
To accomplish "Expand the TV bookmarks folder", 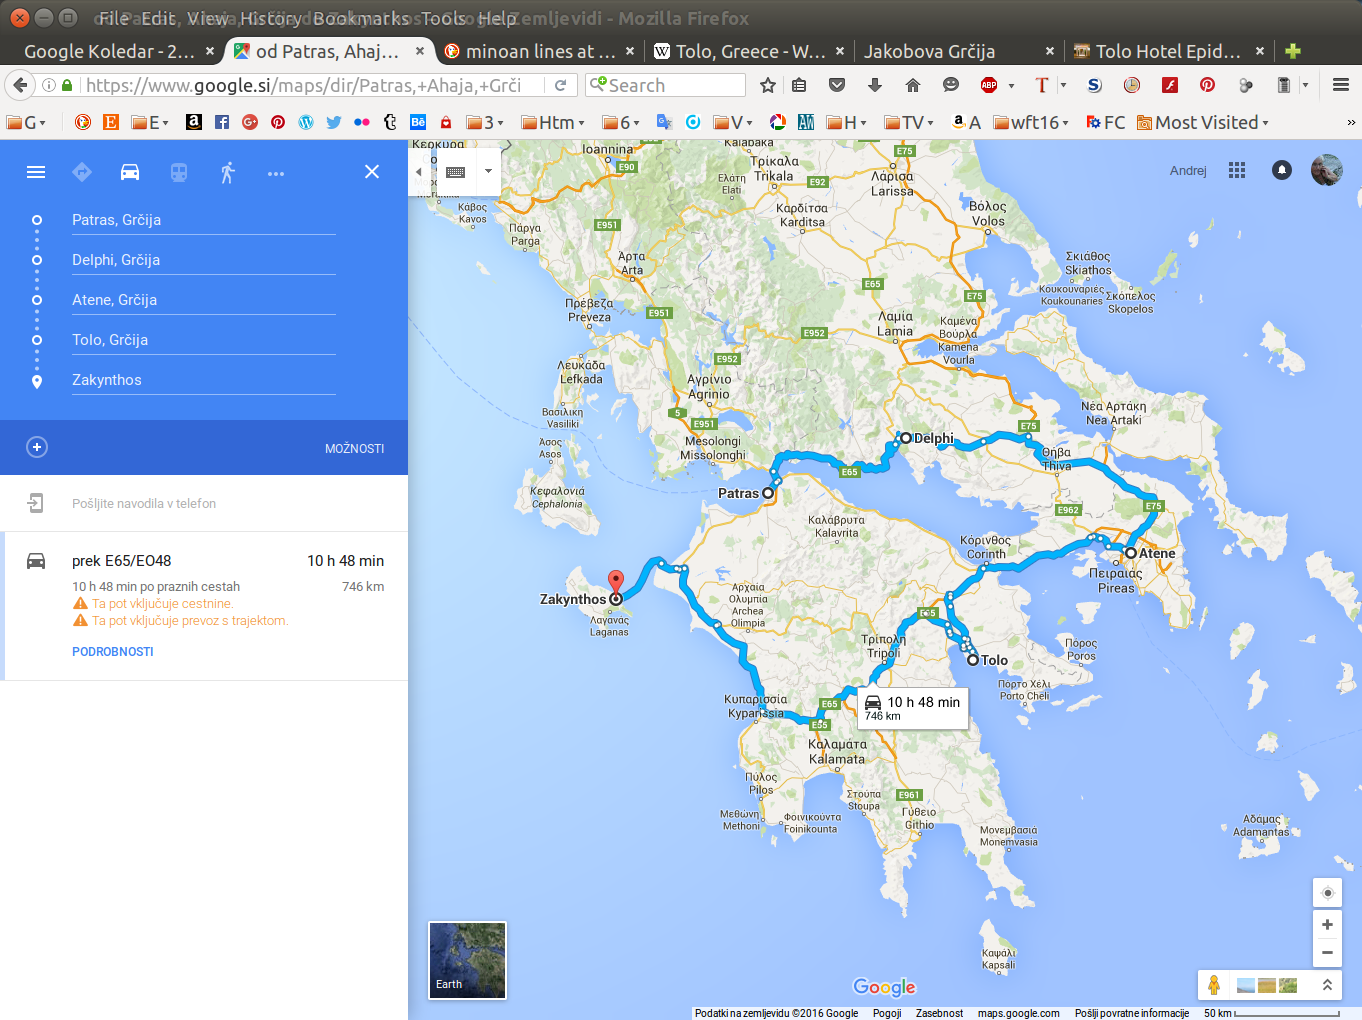I will tap(909, 122).
